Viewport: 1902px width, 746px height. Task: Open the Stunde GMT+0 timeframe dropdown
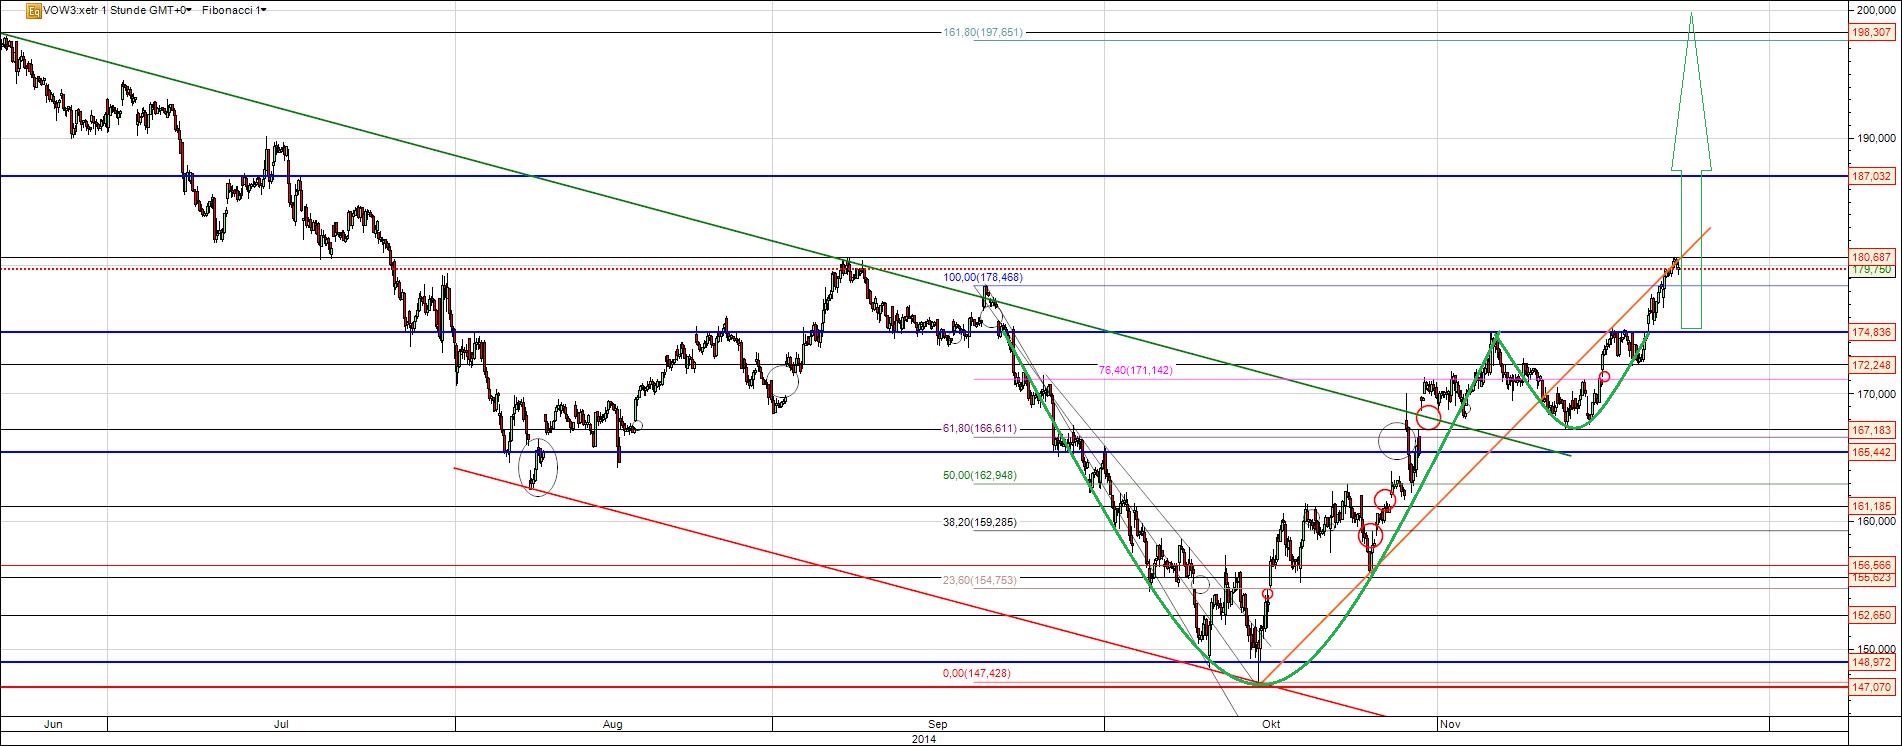point(148,11)
